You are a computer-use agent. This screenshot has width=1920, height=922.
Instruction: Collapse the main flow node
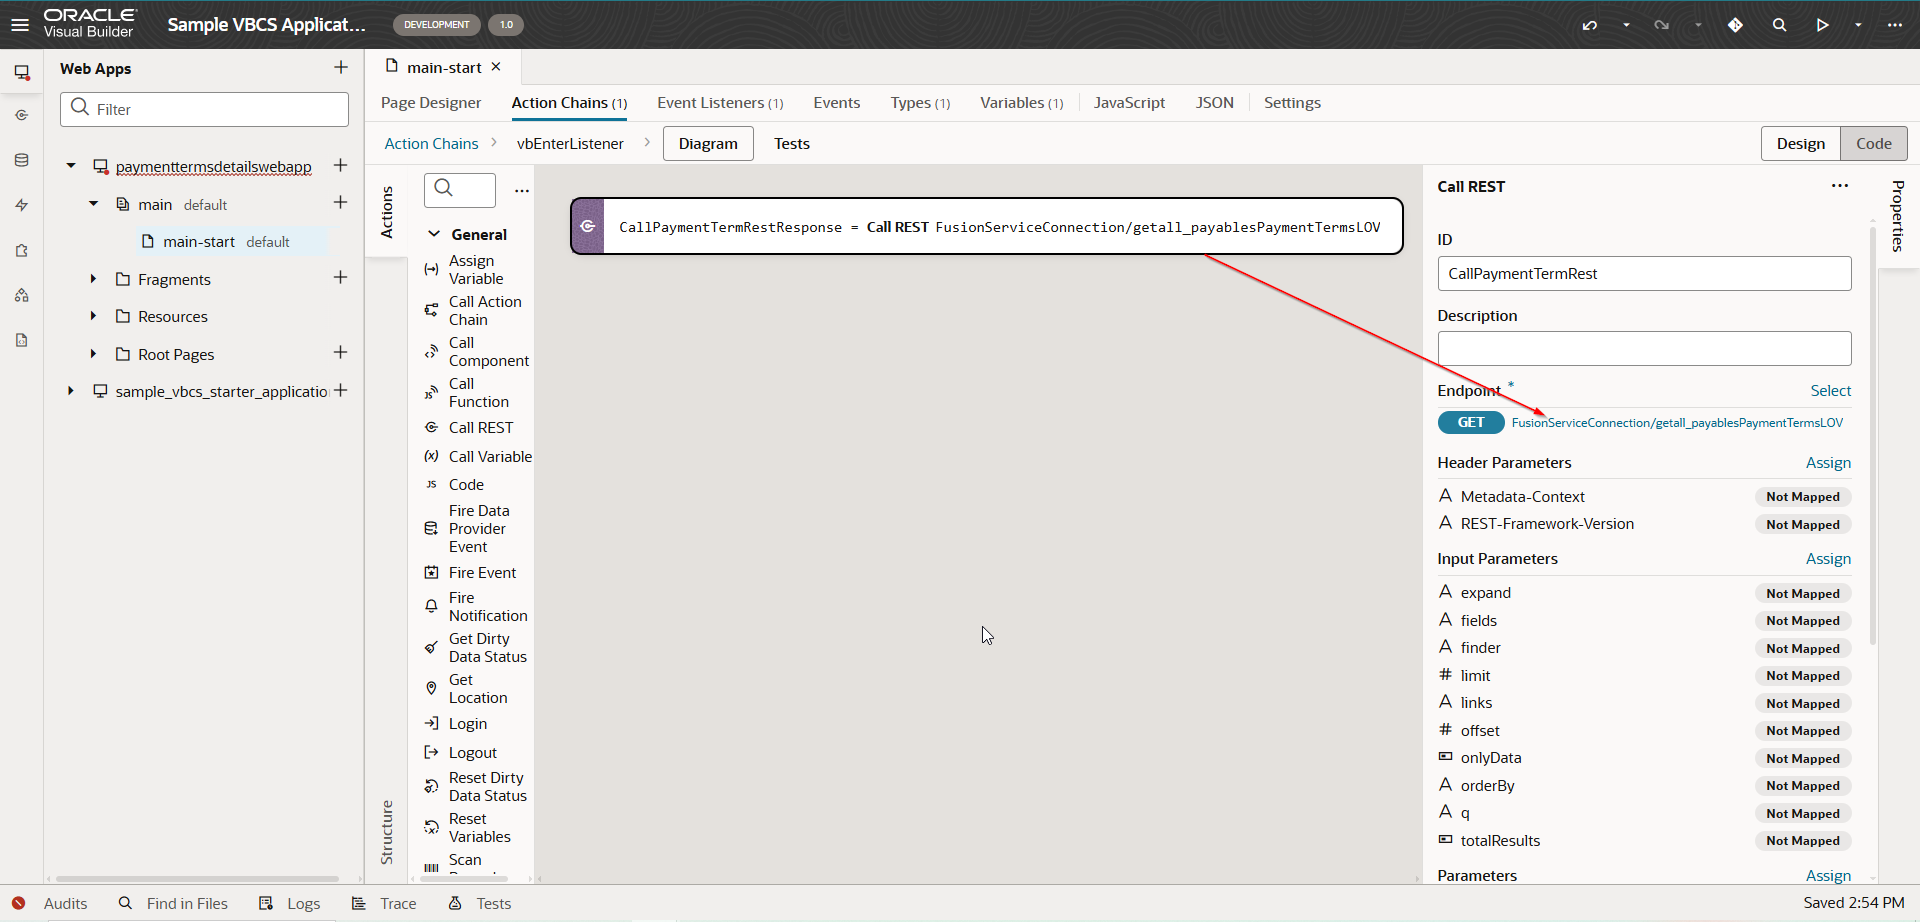pos(94,204)
